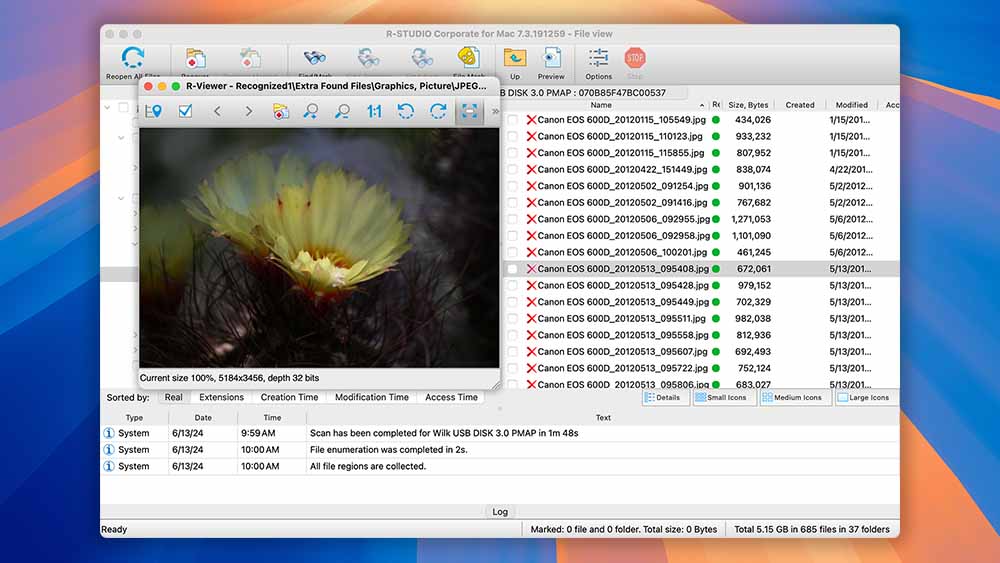Toggle fit-to-window icon in R-Viewer
The height and width of the screenshot is (563, 1000).
pos(469,111)
